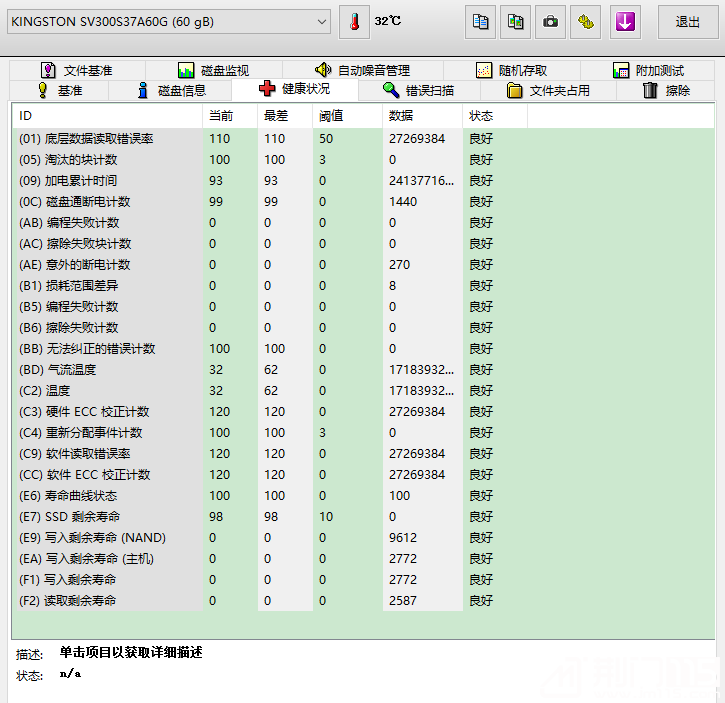Click the copy screenshot toolbar icon
Image resolution: width=725 pixels, height=703 pixels.
(516, 22)
